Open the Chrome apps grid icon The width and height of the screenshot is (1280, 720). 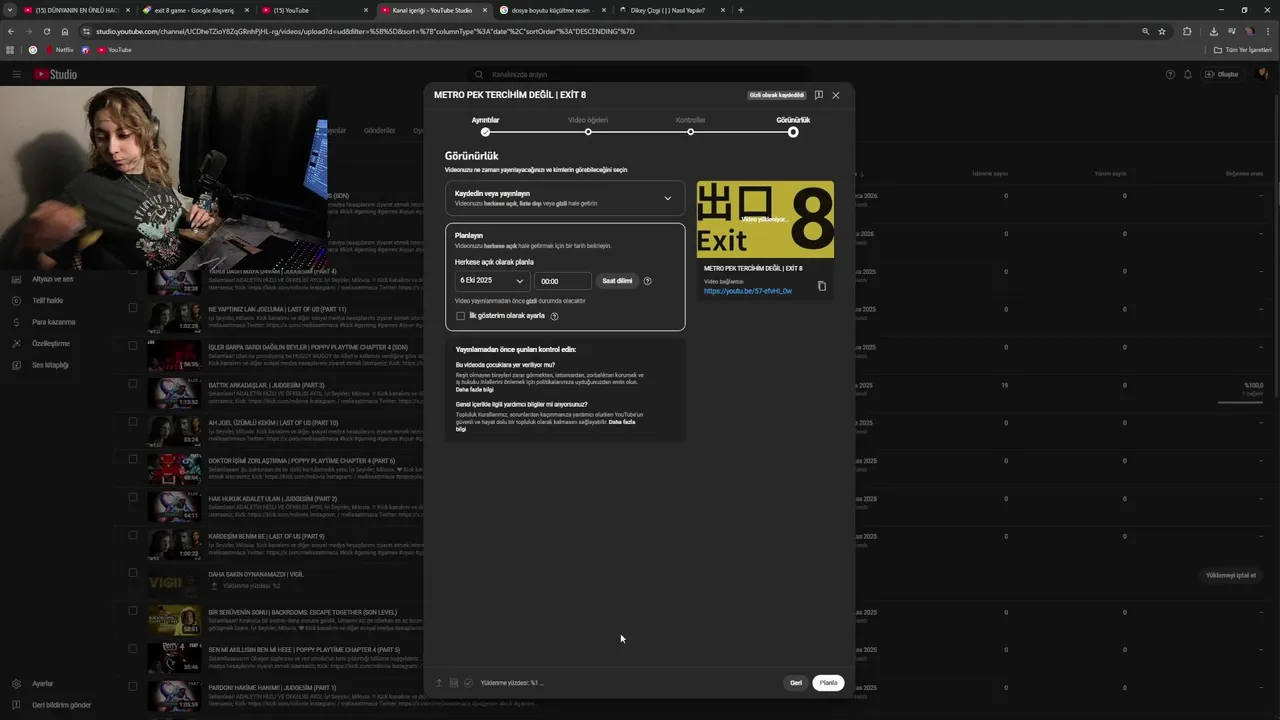[11, 49]
